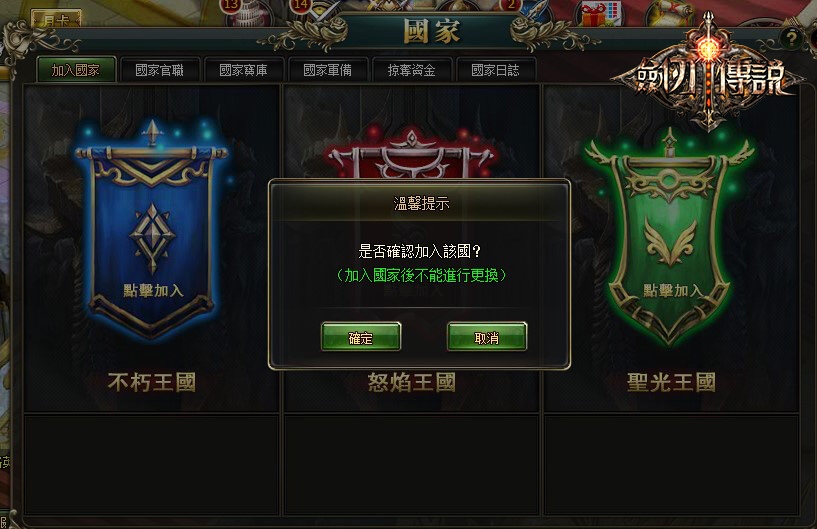Click the 劍刃傳說 game logo

[x=709, y=77]
